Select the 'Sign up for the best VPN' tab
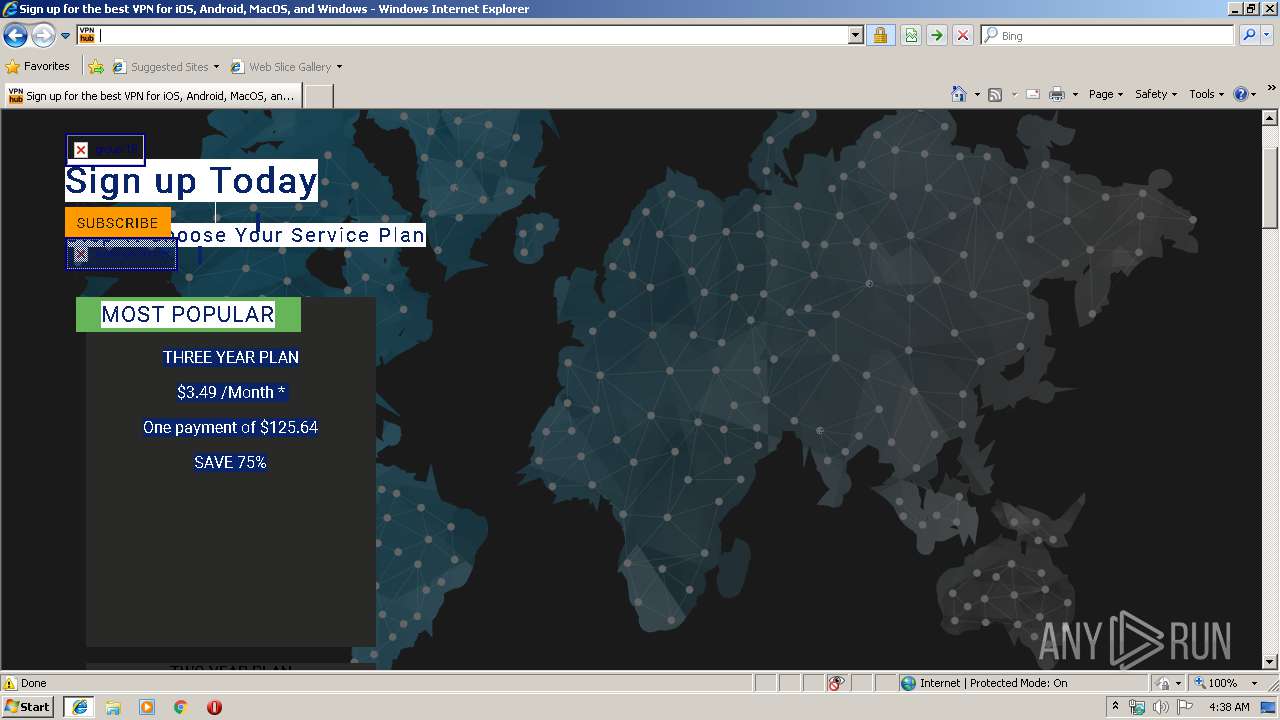This screenshot has width=1280, height=720. click(x=152, y=96)
